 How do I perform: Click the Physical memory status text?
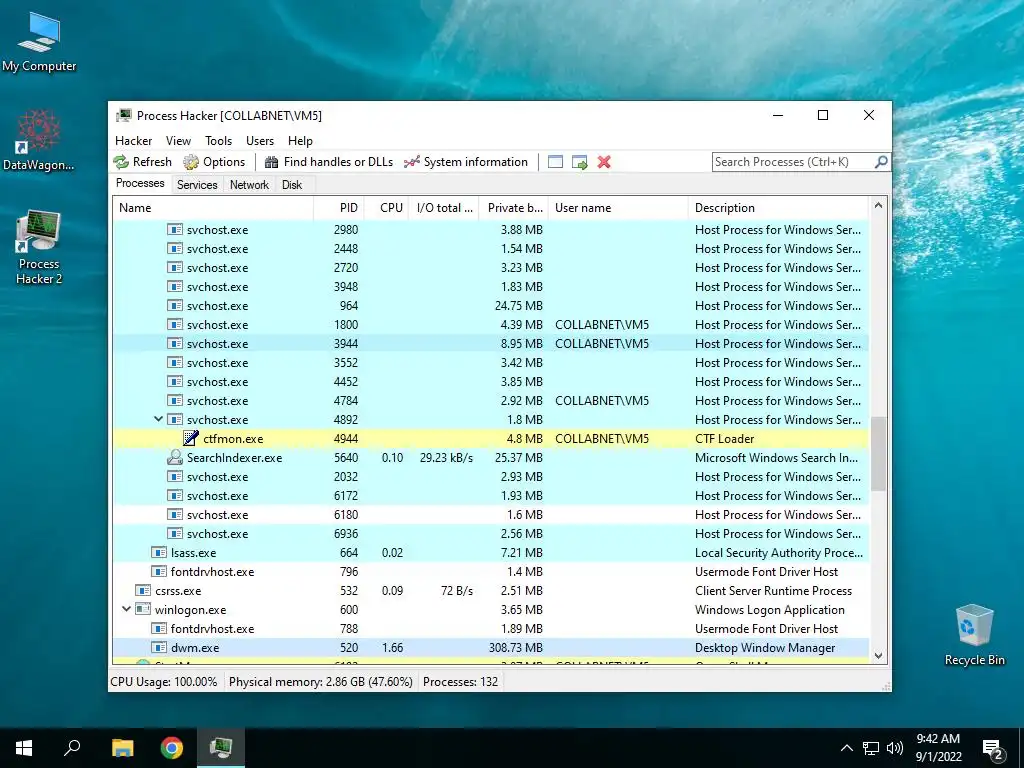pos(321,682)
